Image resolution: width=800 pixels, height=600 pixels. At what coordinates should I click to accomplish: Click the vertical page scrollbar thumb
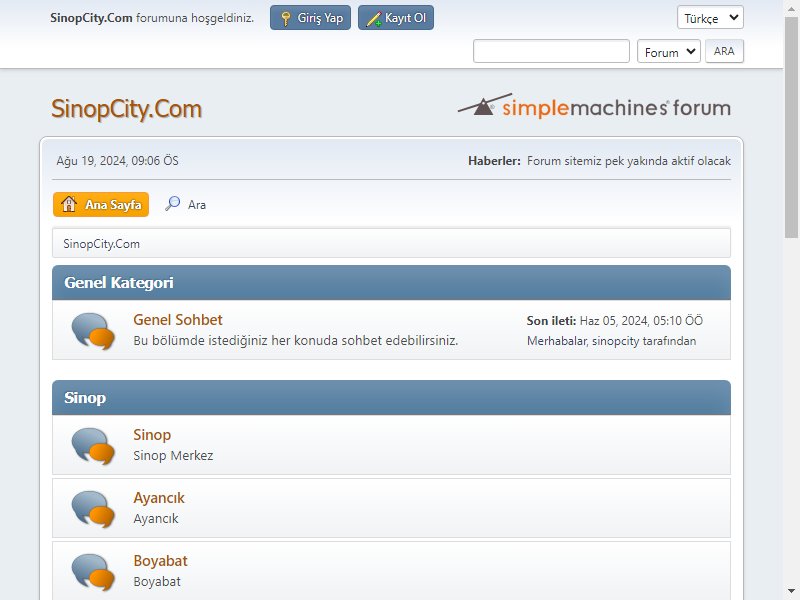(x=791, y=127)
